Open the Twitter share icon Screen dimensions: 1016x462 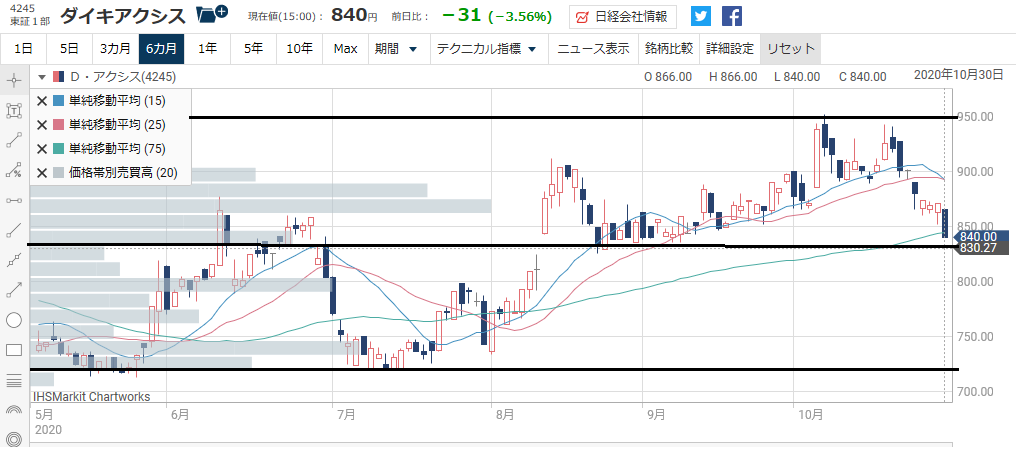[x=700, y=16]
